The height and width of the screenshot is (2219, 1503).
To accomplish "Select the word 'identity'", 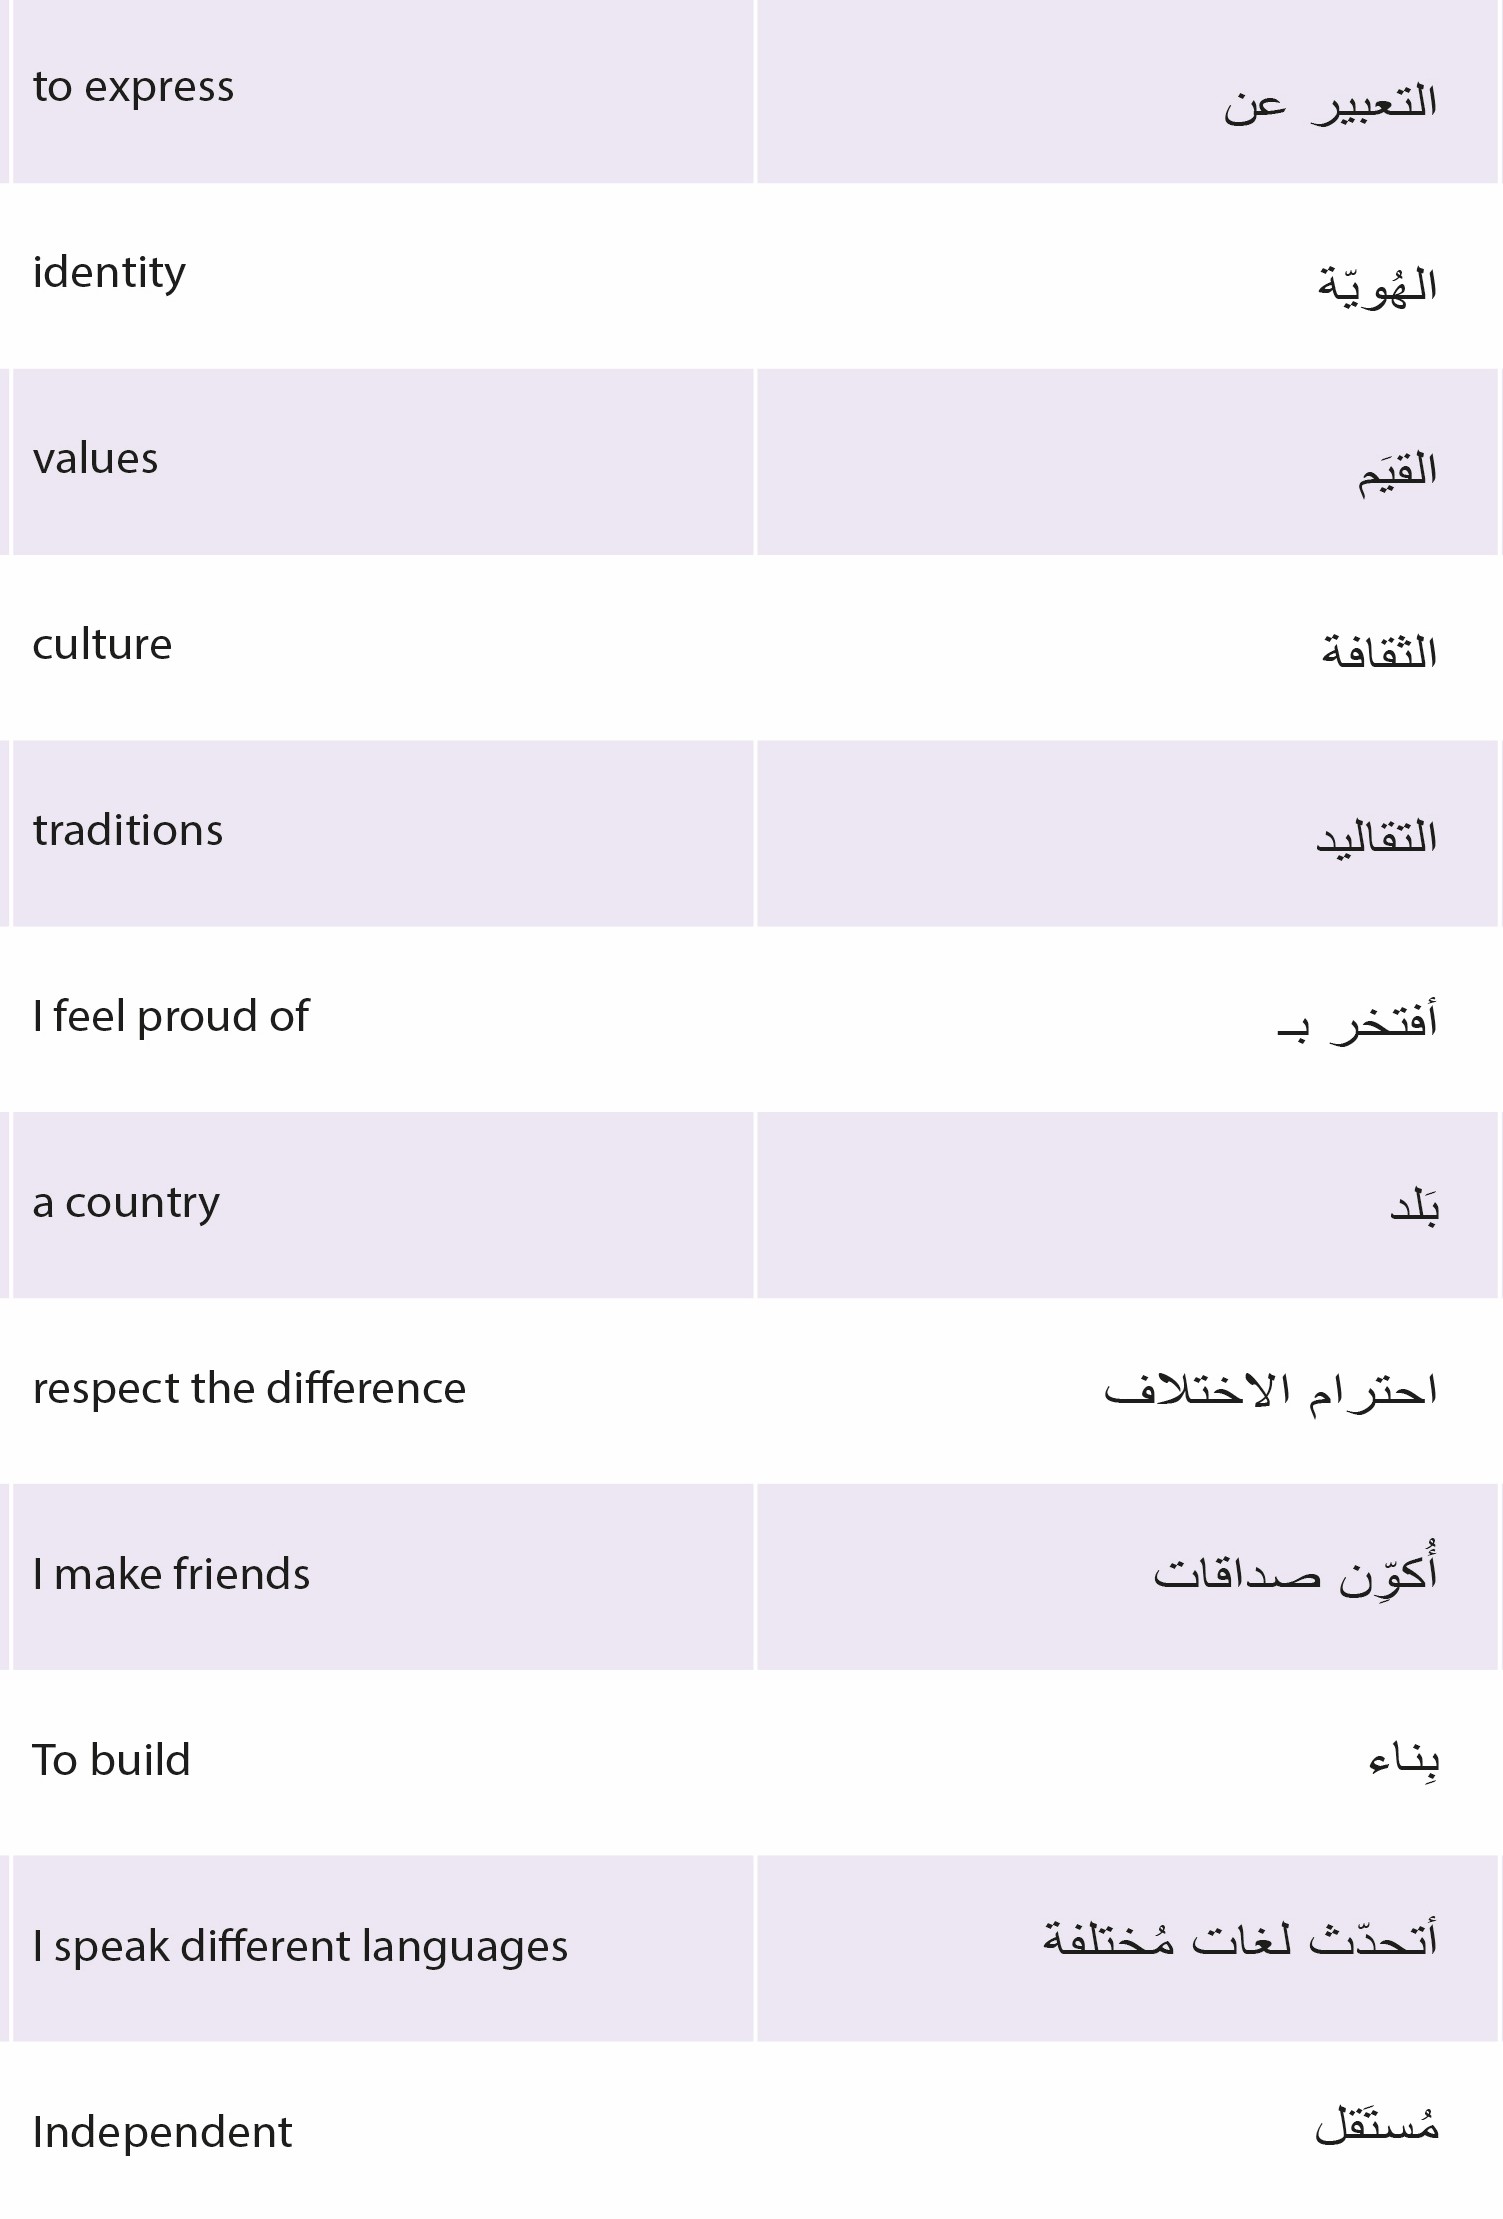I will 109,274.
